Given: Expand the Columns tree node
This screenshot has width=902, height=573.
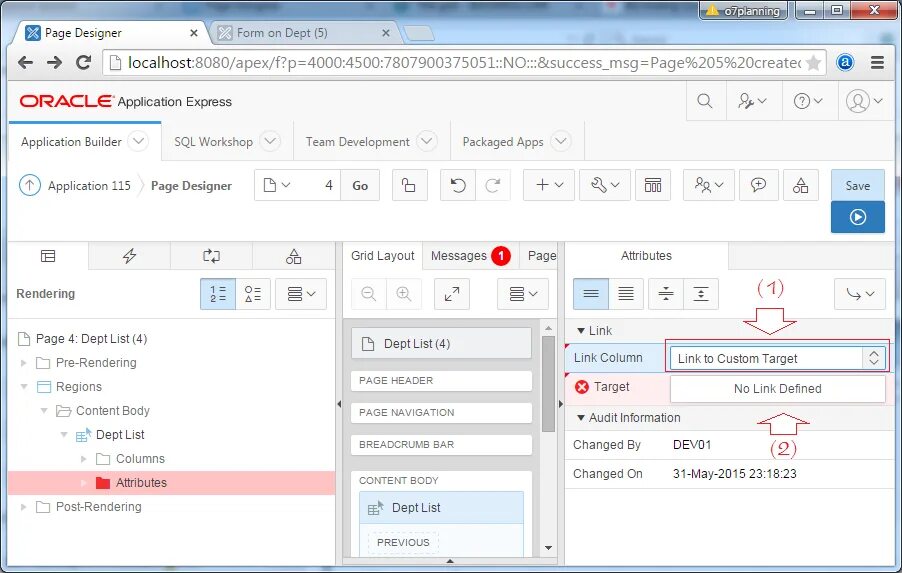Looking at the screenshot, I should 83,459.
